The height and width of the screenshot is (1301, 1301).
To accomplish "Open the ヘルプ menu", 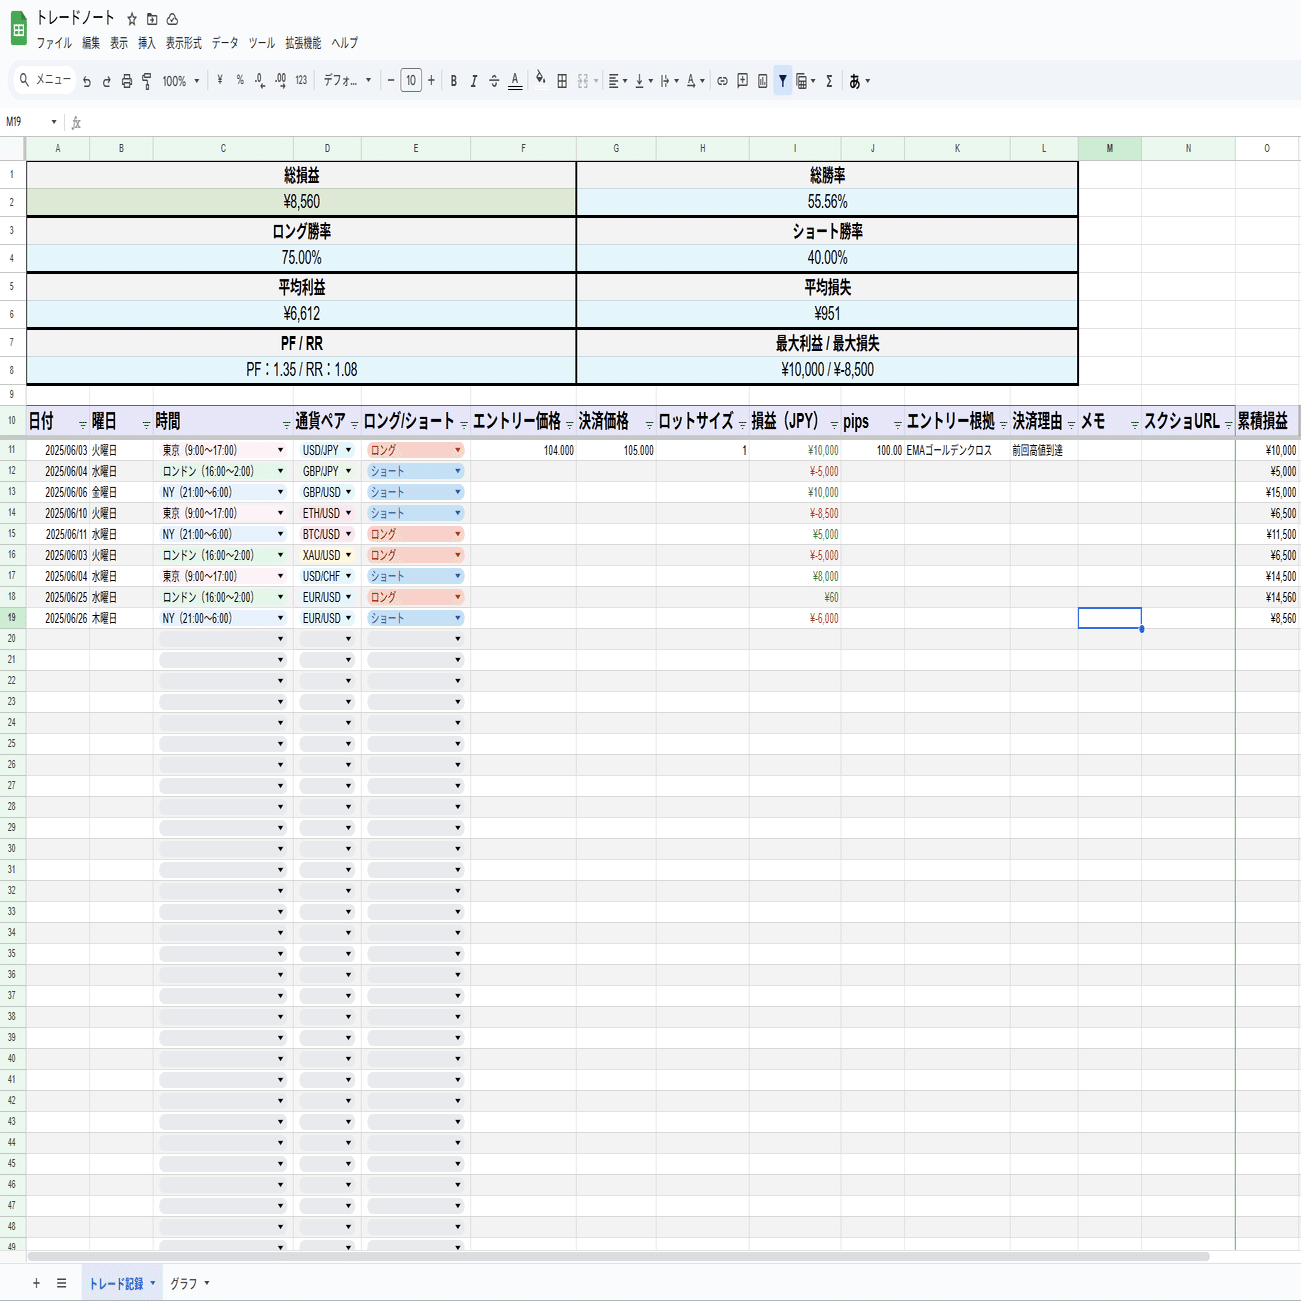I will pyautogui.click(x=345, y=43).
